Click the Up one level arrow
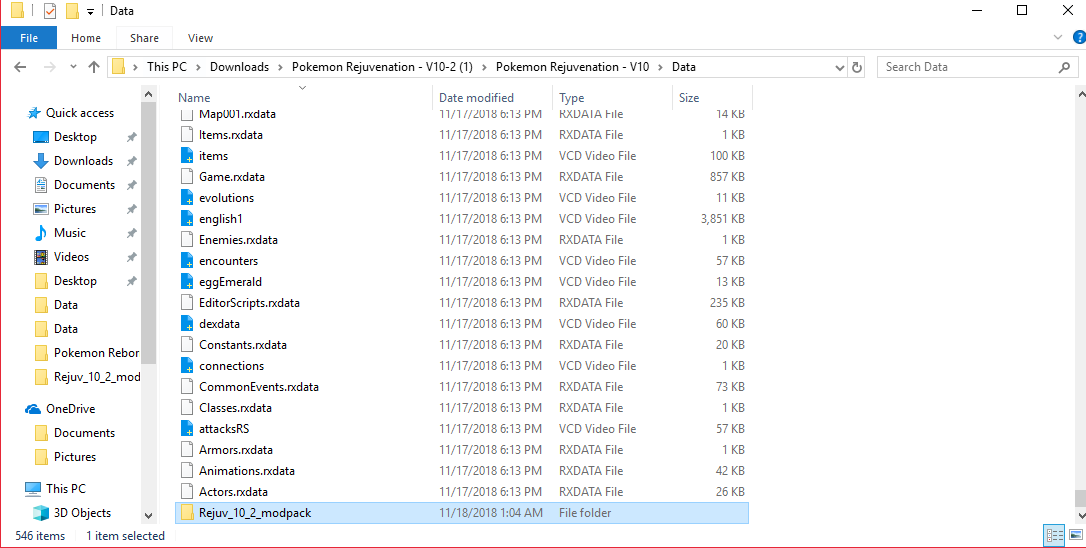 tap(94, 67)
